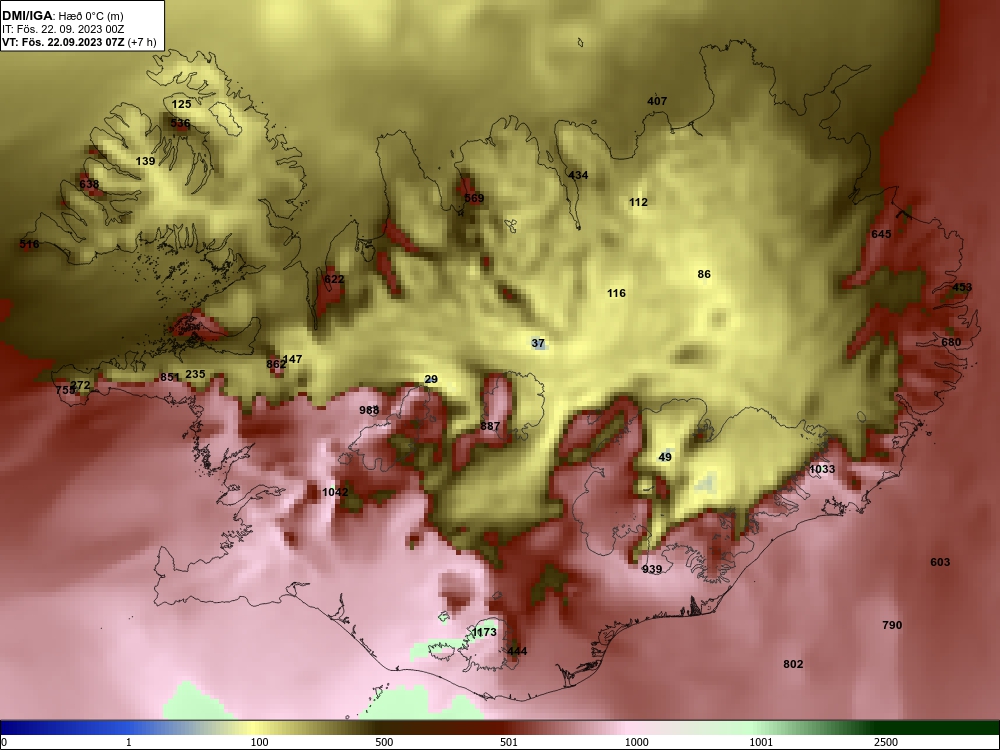Click the map value '444'

click(x=517, y=651)
